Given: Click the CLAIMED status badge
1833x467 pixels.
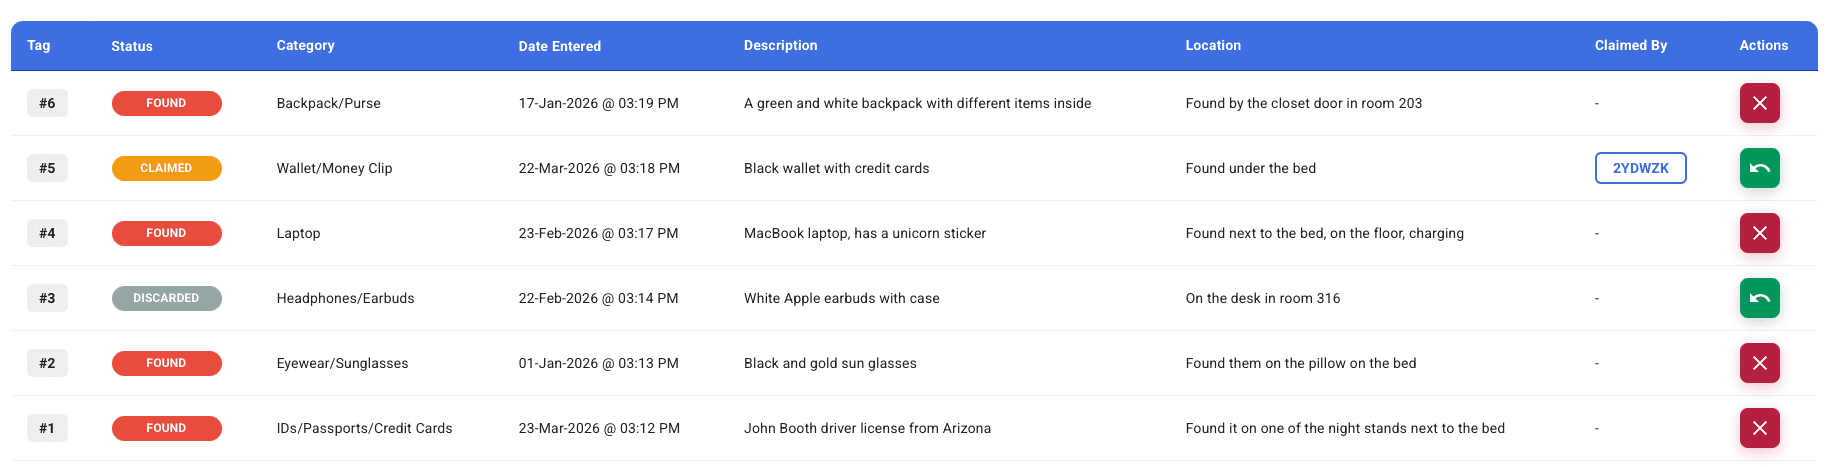Looking at the screenshot, I should [166, 168].
